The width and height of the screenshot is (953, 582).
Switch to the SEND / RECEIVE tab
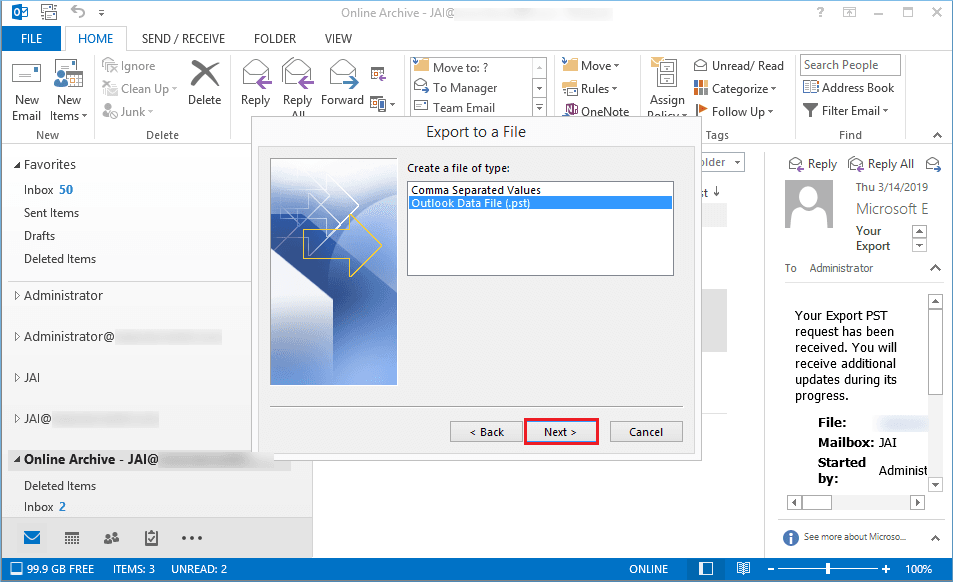pyautogui.click(x=184, y=39)
